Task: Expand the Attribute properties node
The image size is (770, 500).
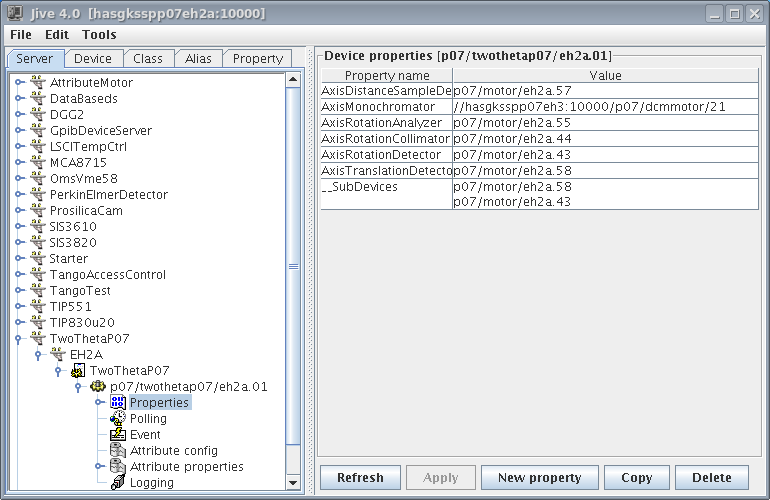Action: pyautogui.click(x=99, y=466)
